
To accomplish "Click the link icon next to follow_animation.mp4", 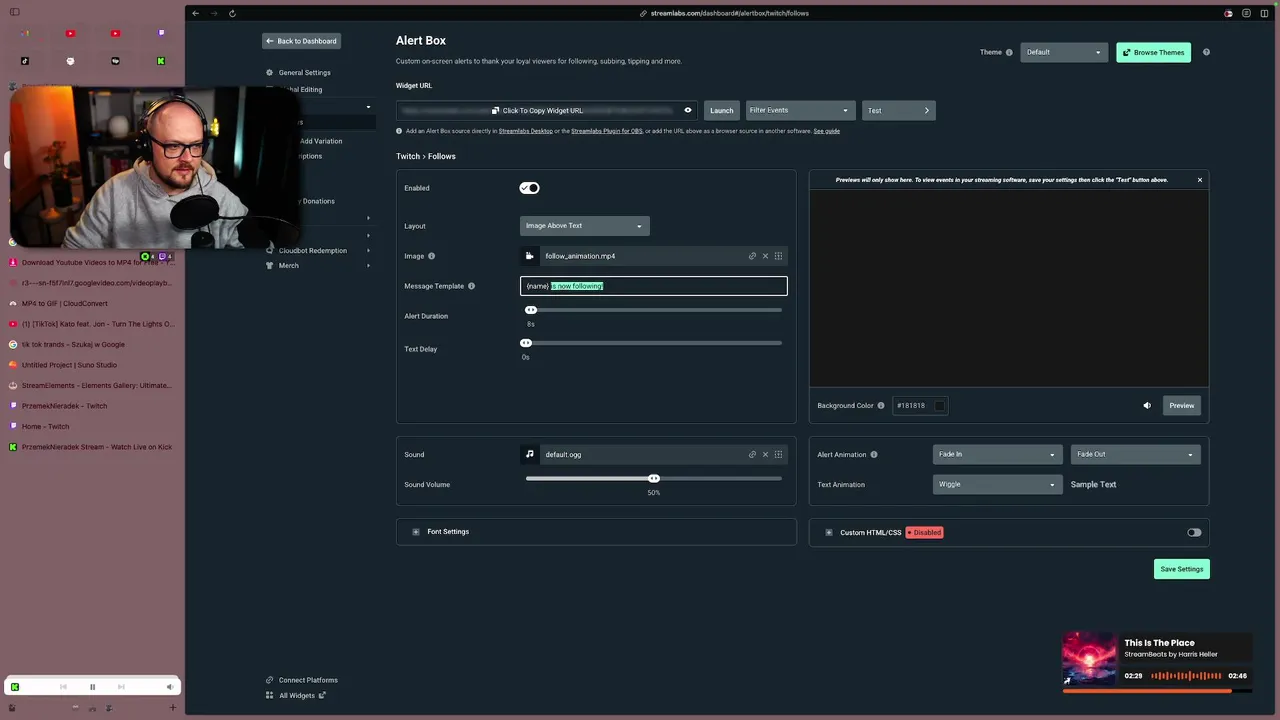I will coord(752,256).
